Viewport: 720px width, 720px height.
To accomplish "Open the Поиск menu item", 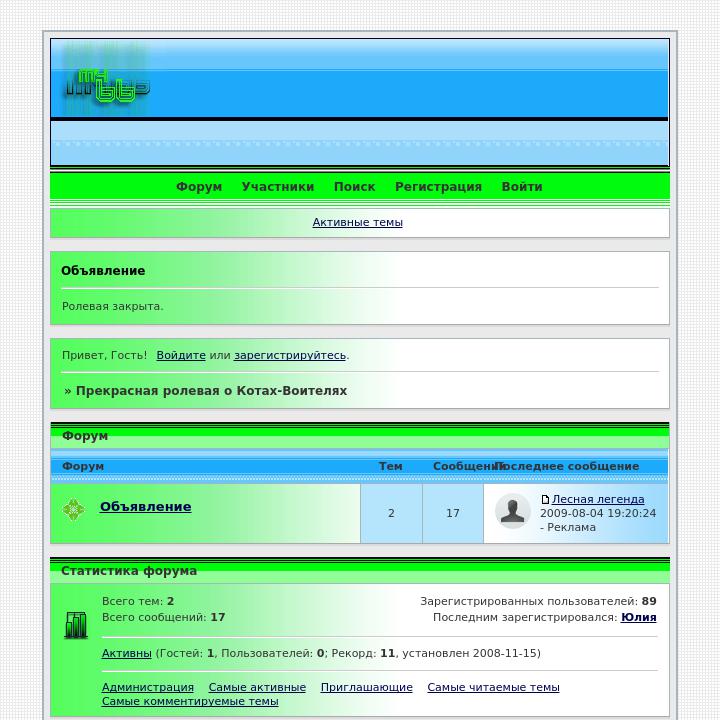I will click(x=354, y=186).
